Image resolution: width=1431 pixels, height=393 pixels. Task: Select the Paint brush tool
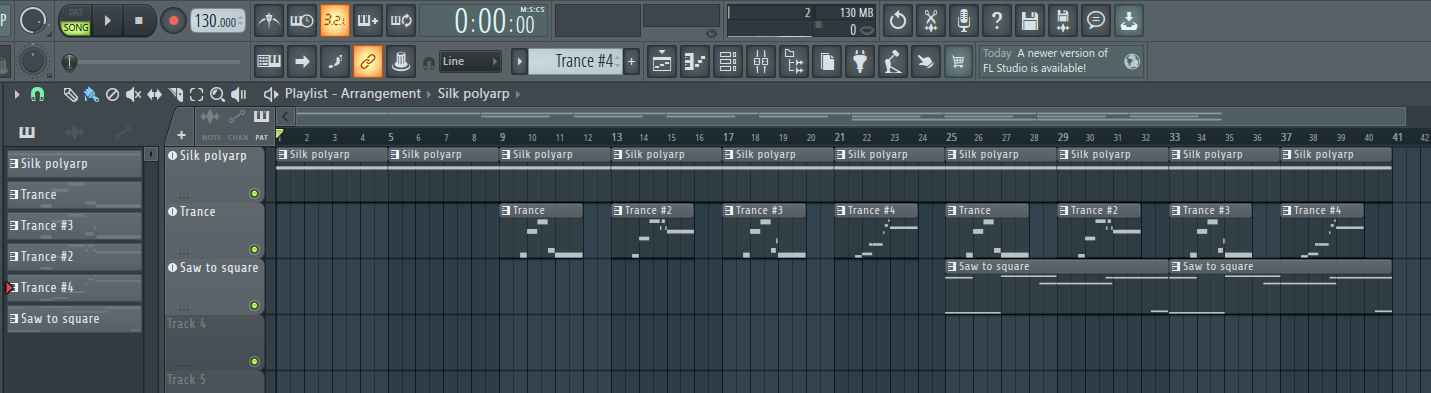pos(91,94)
